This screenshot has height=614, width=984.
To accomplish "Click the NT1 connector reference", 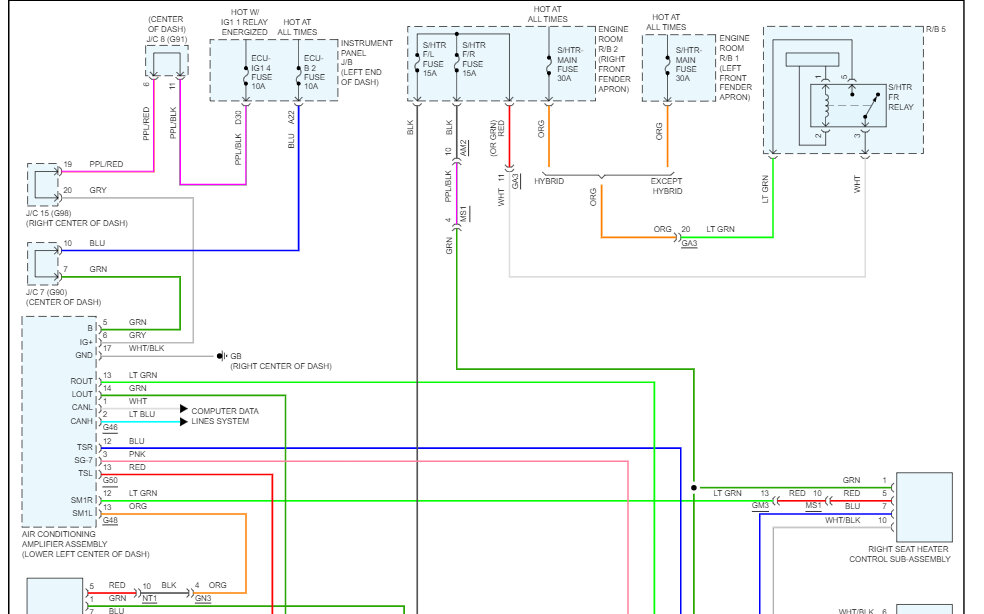I will 149,598.
